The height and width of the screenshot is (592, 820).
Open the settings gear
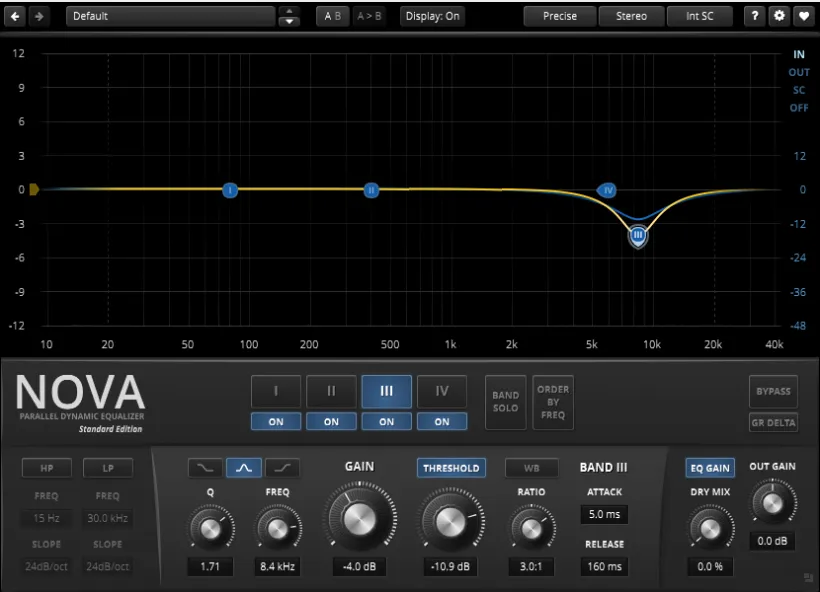(779, 16)
